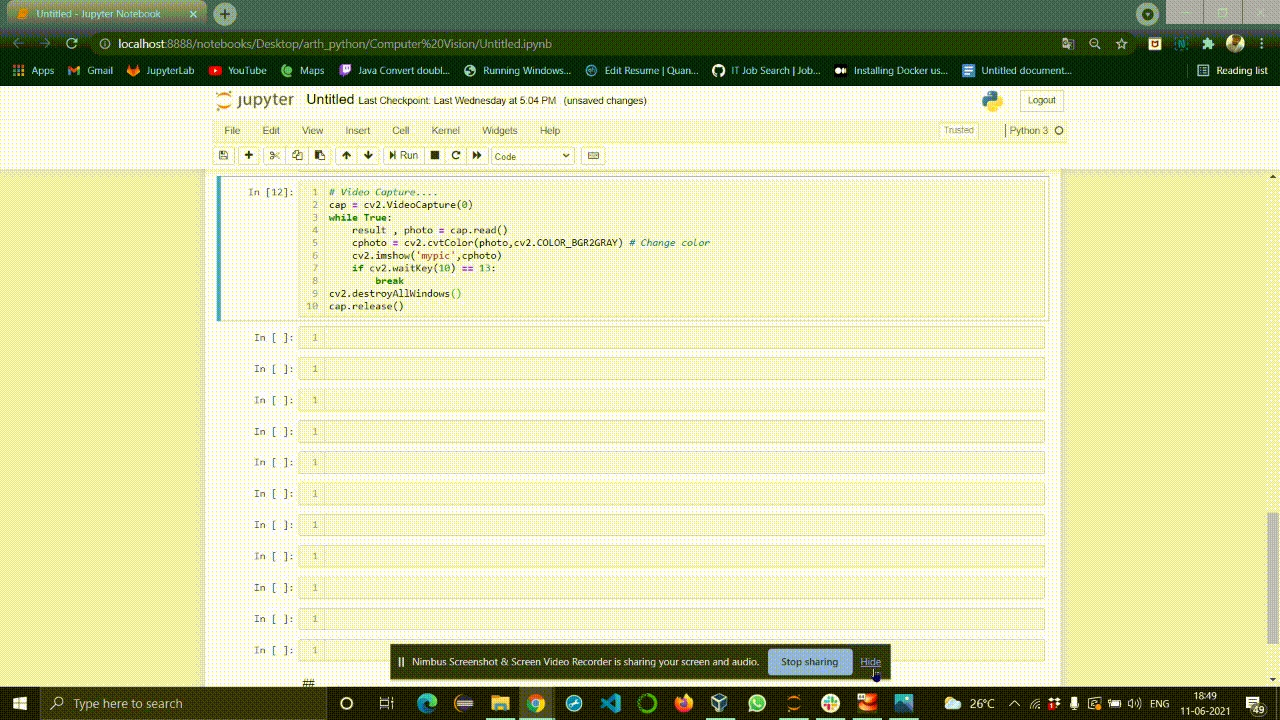Screen dimensions: 1280x720
Task: Open the Chrome extensions puzzle icon
Action: (x=1208, y=44)
